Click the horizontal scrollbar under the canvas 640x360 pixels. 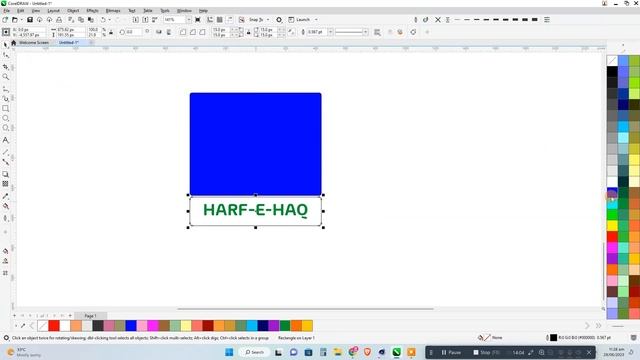[305, 309]
